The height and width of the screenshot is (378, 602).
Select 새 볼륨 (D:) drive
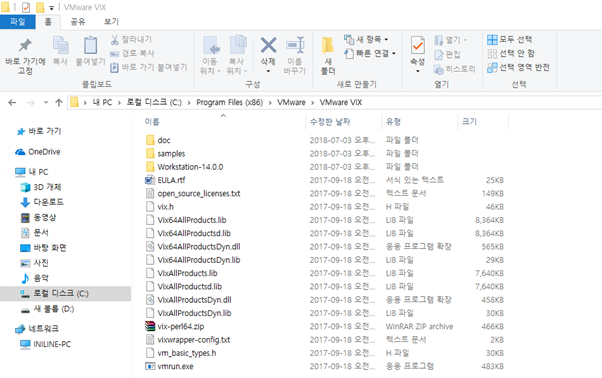pos(47,309)
